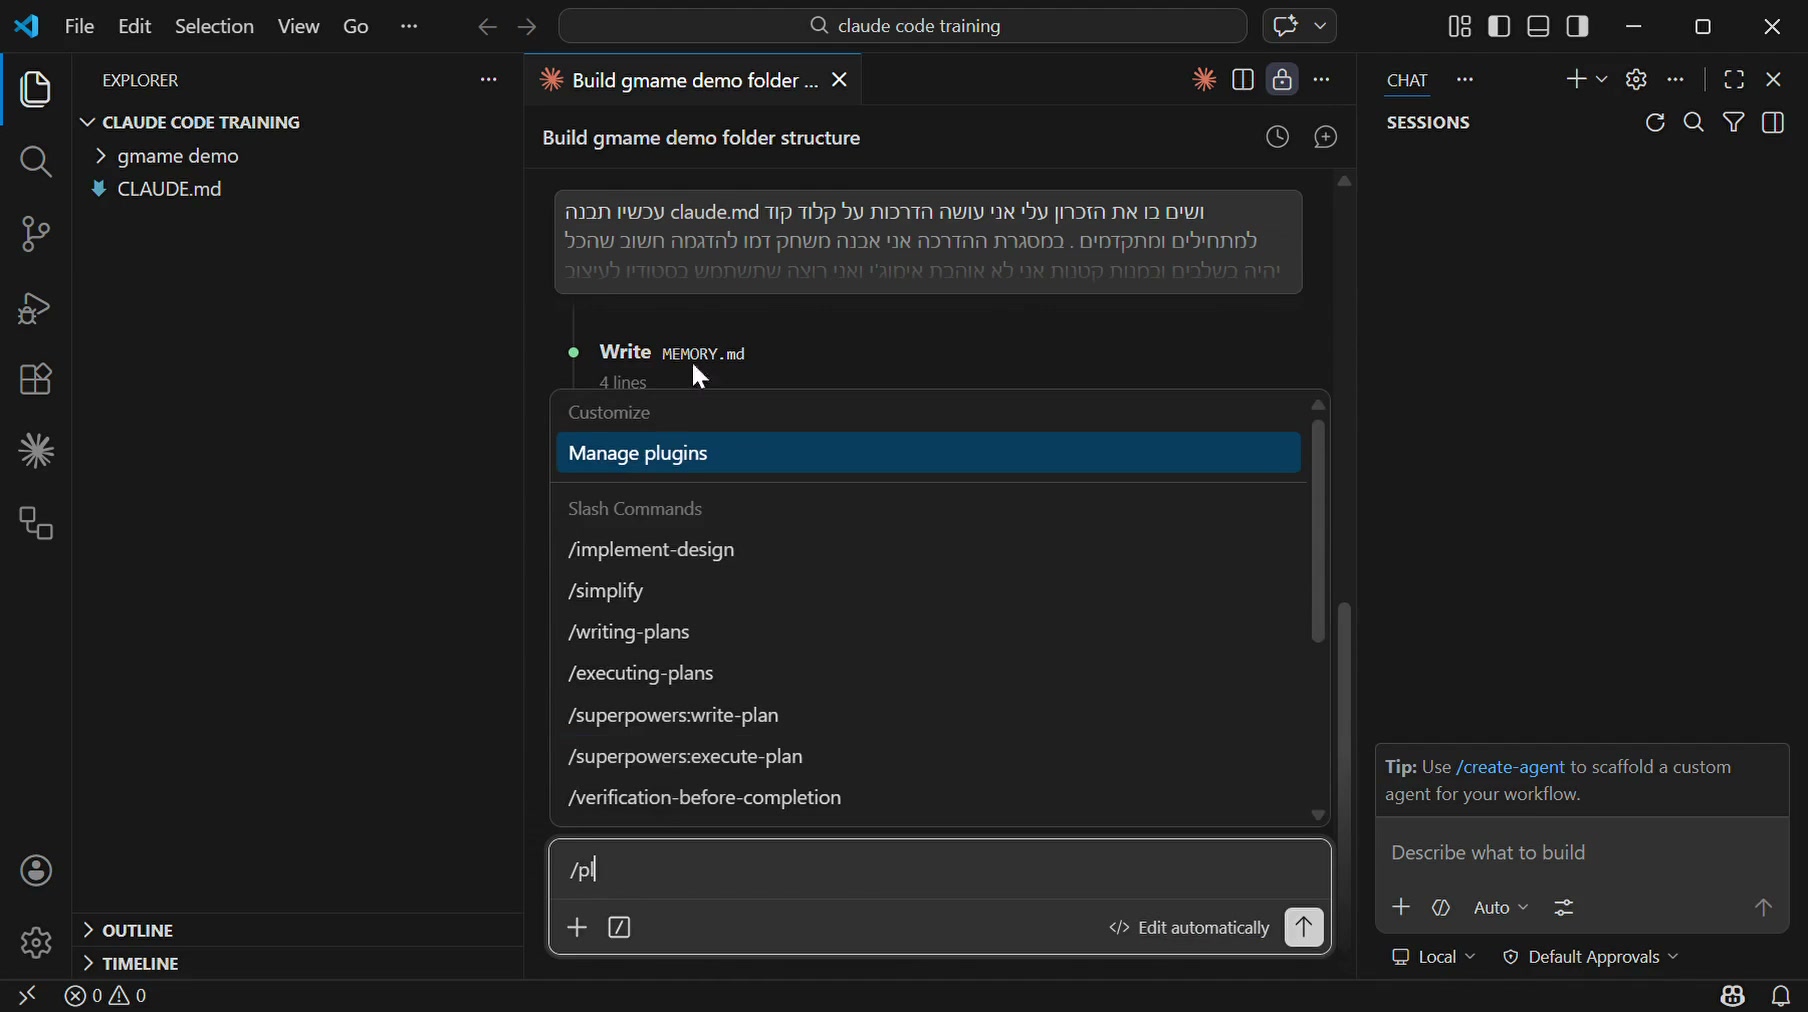Open the Explorer view in activity bar
Screen dimensions: 1808x1012
(x=36, y=90)
